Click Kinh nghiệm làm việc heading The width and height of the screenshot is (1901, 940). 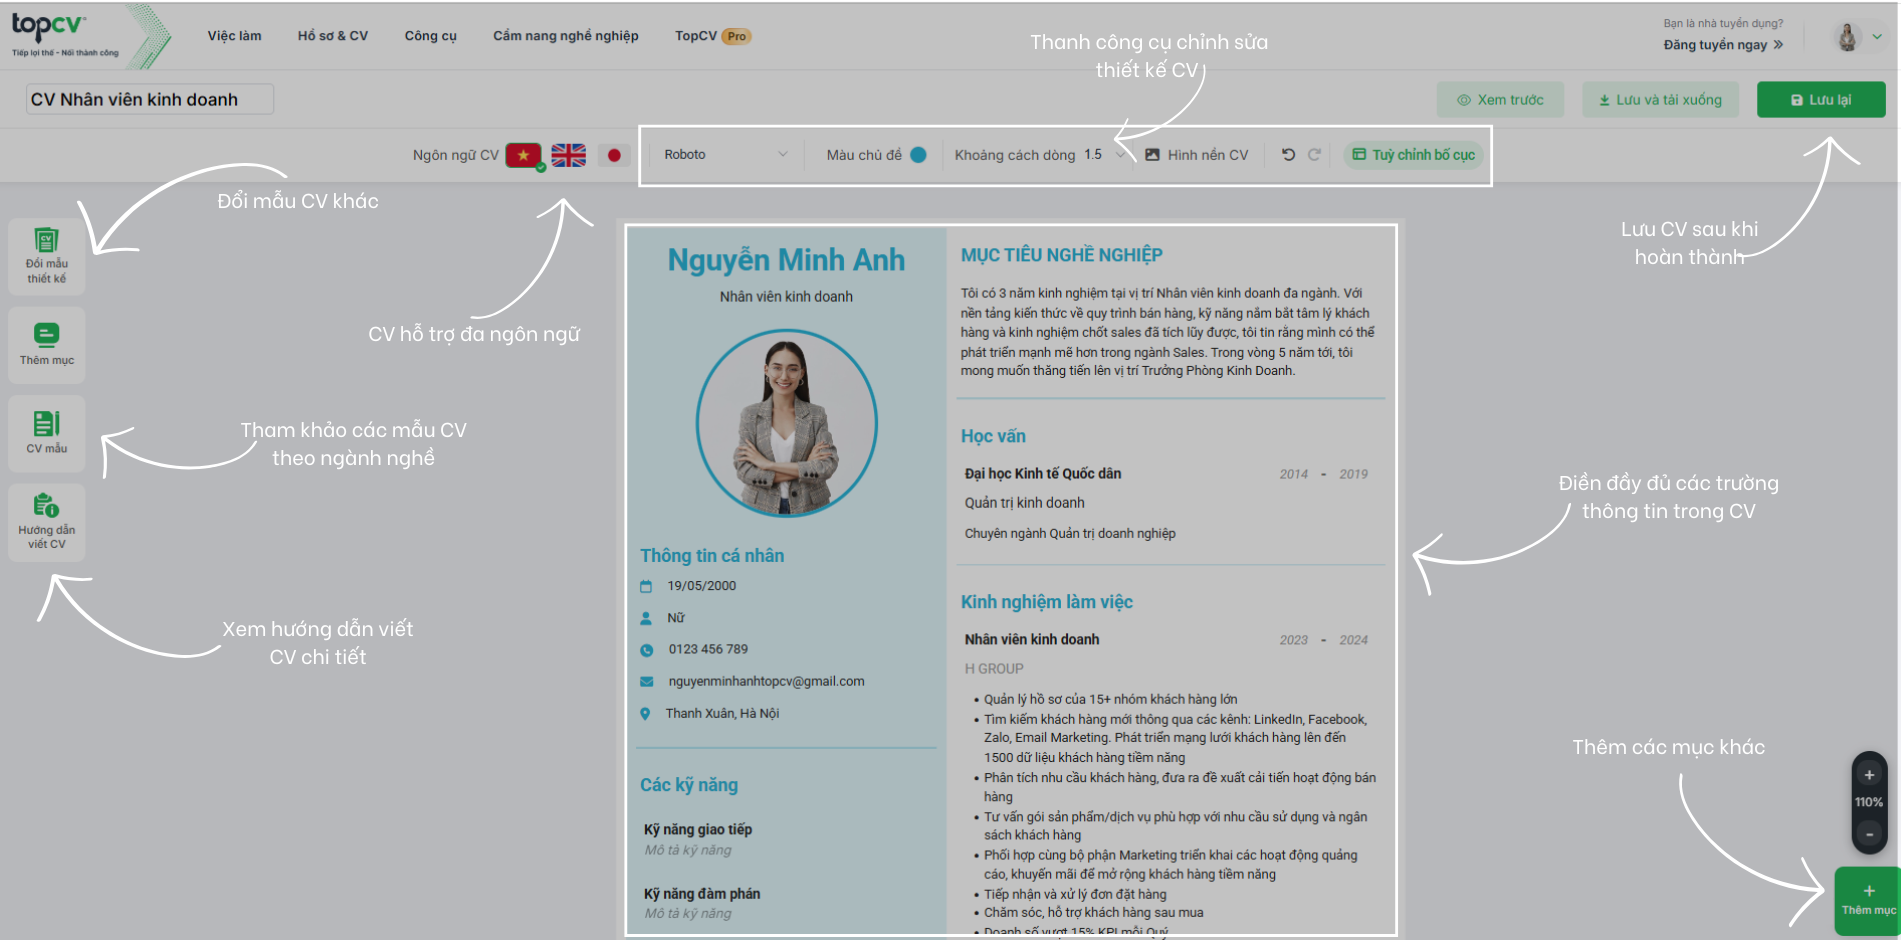coord(1046,602)
